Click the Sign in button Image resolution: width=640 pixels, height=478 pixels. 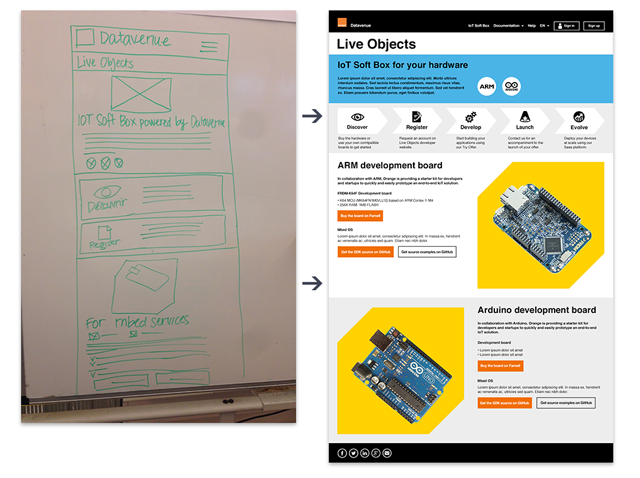[x=567, y=26]
